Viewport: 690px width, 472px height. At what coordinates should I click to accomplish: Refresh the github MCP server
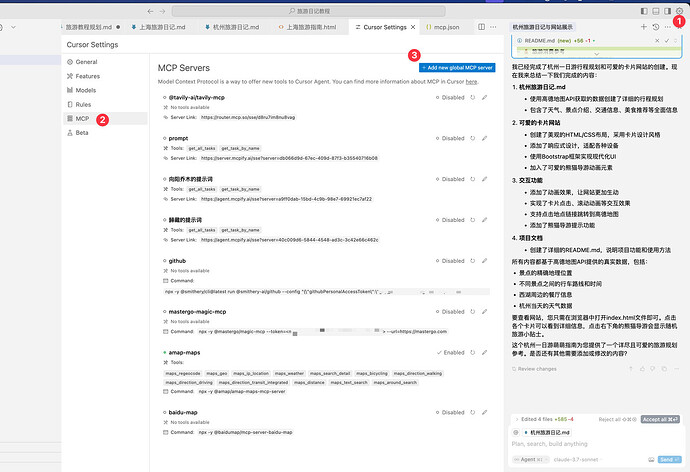click(x=472, y=261)
